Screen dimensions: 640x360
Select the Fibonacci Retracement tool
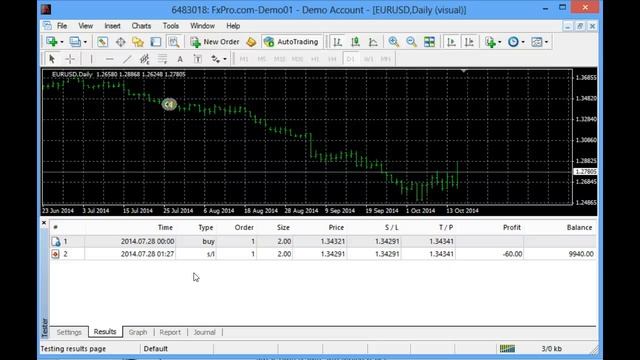pyautogui.click(x=162, y=59)
